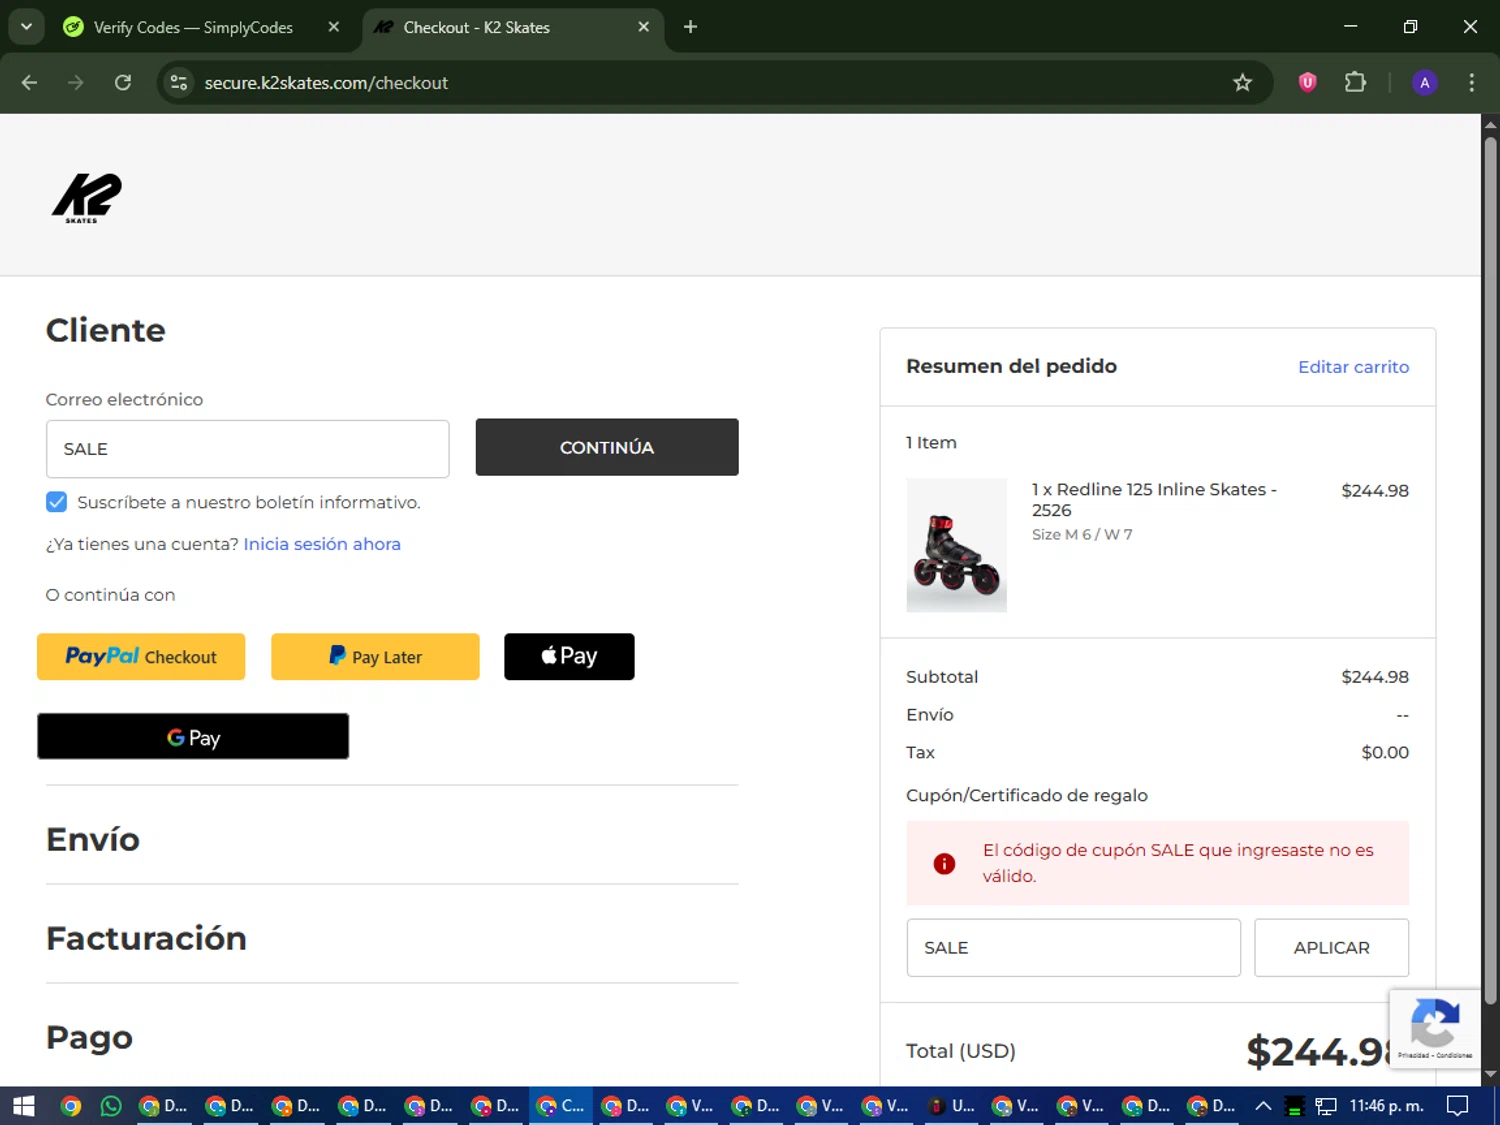Screen dimensions: 1500x1125
Task: Open the network tray icon
Action: click(x=1326, y=1106)
